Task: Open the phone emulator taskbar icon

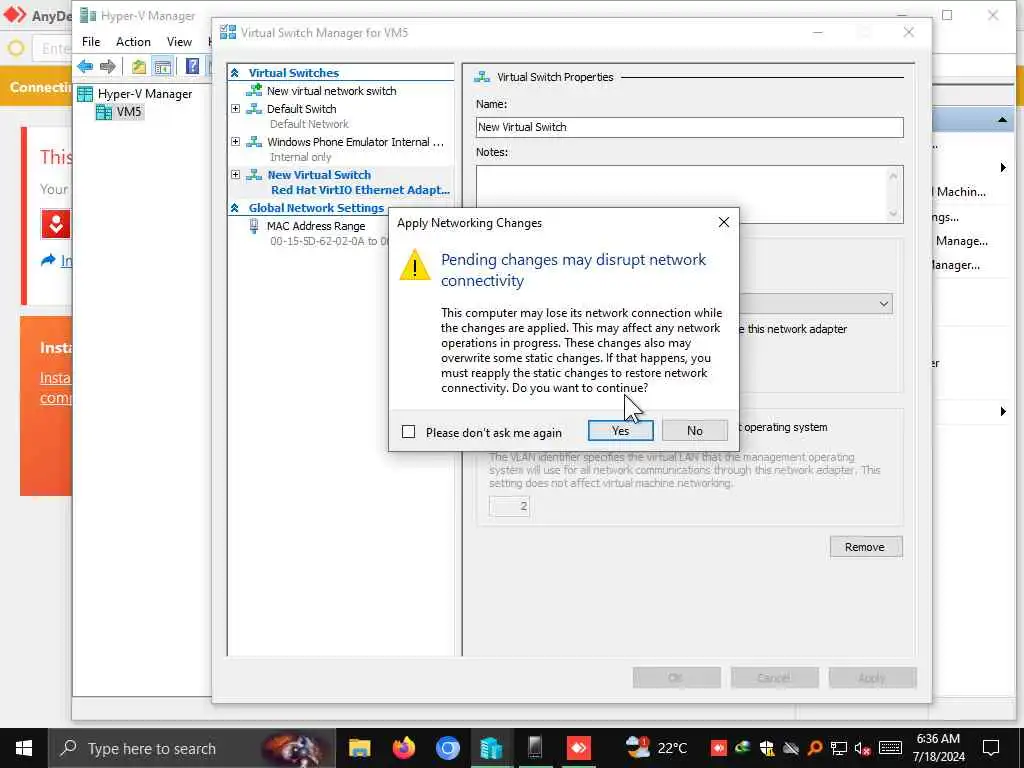Action: 535,748
